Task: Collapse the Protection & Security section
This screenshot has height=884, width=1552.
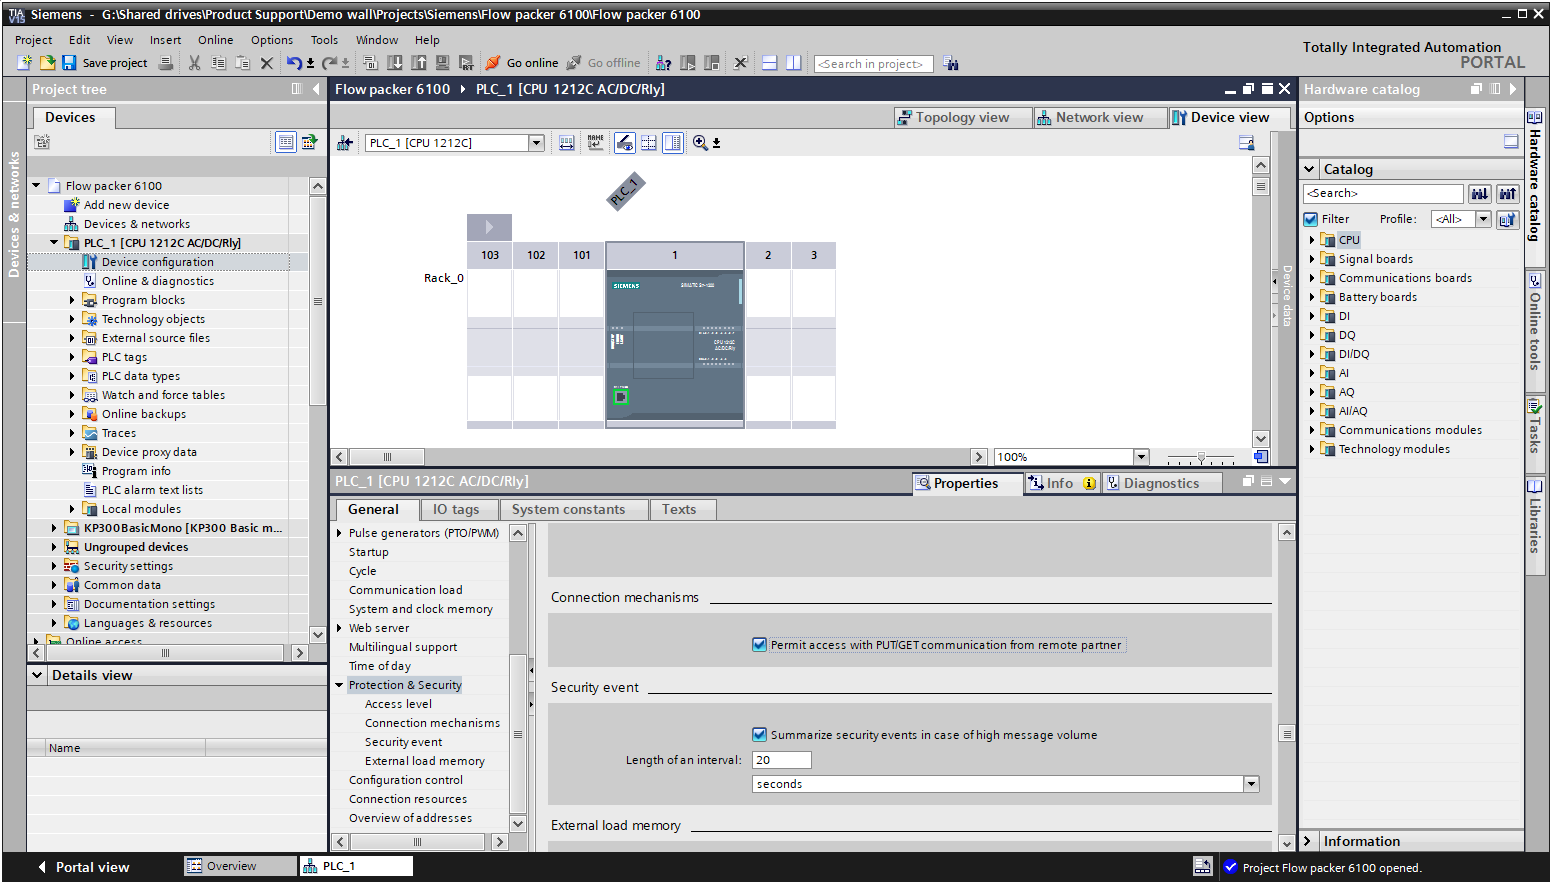Action: coord(339,685)
